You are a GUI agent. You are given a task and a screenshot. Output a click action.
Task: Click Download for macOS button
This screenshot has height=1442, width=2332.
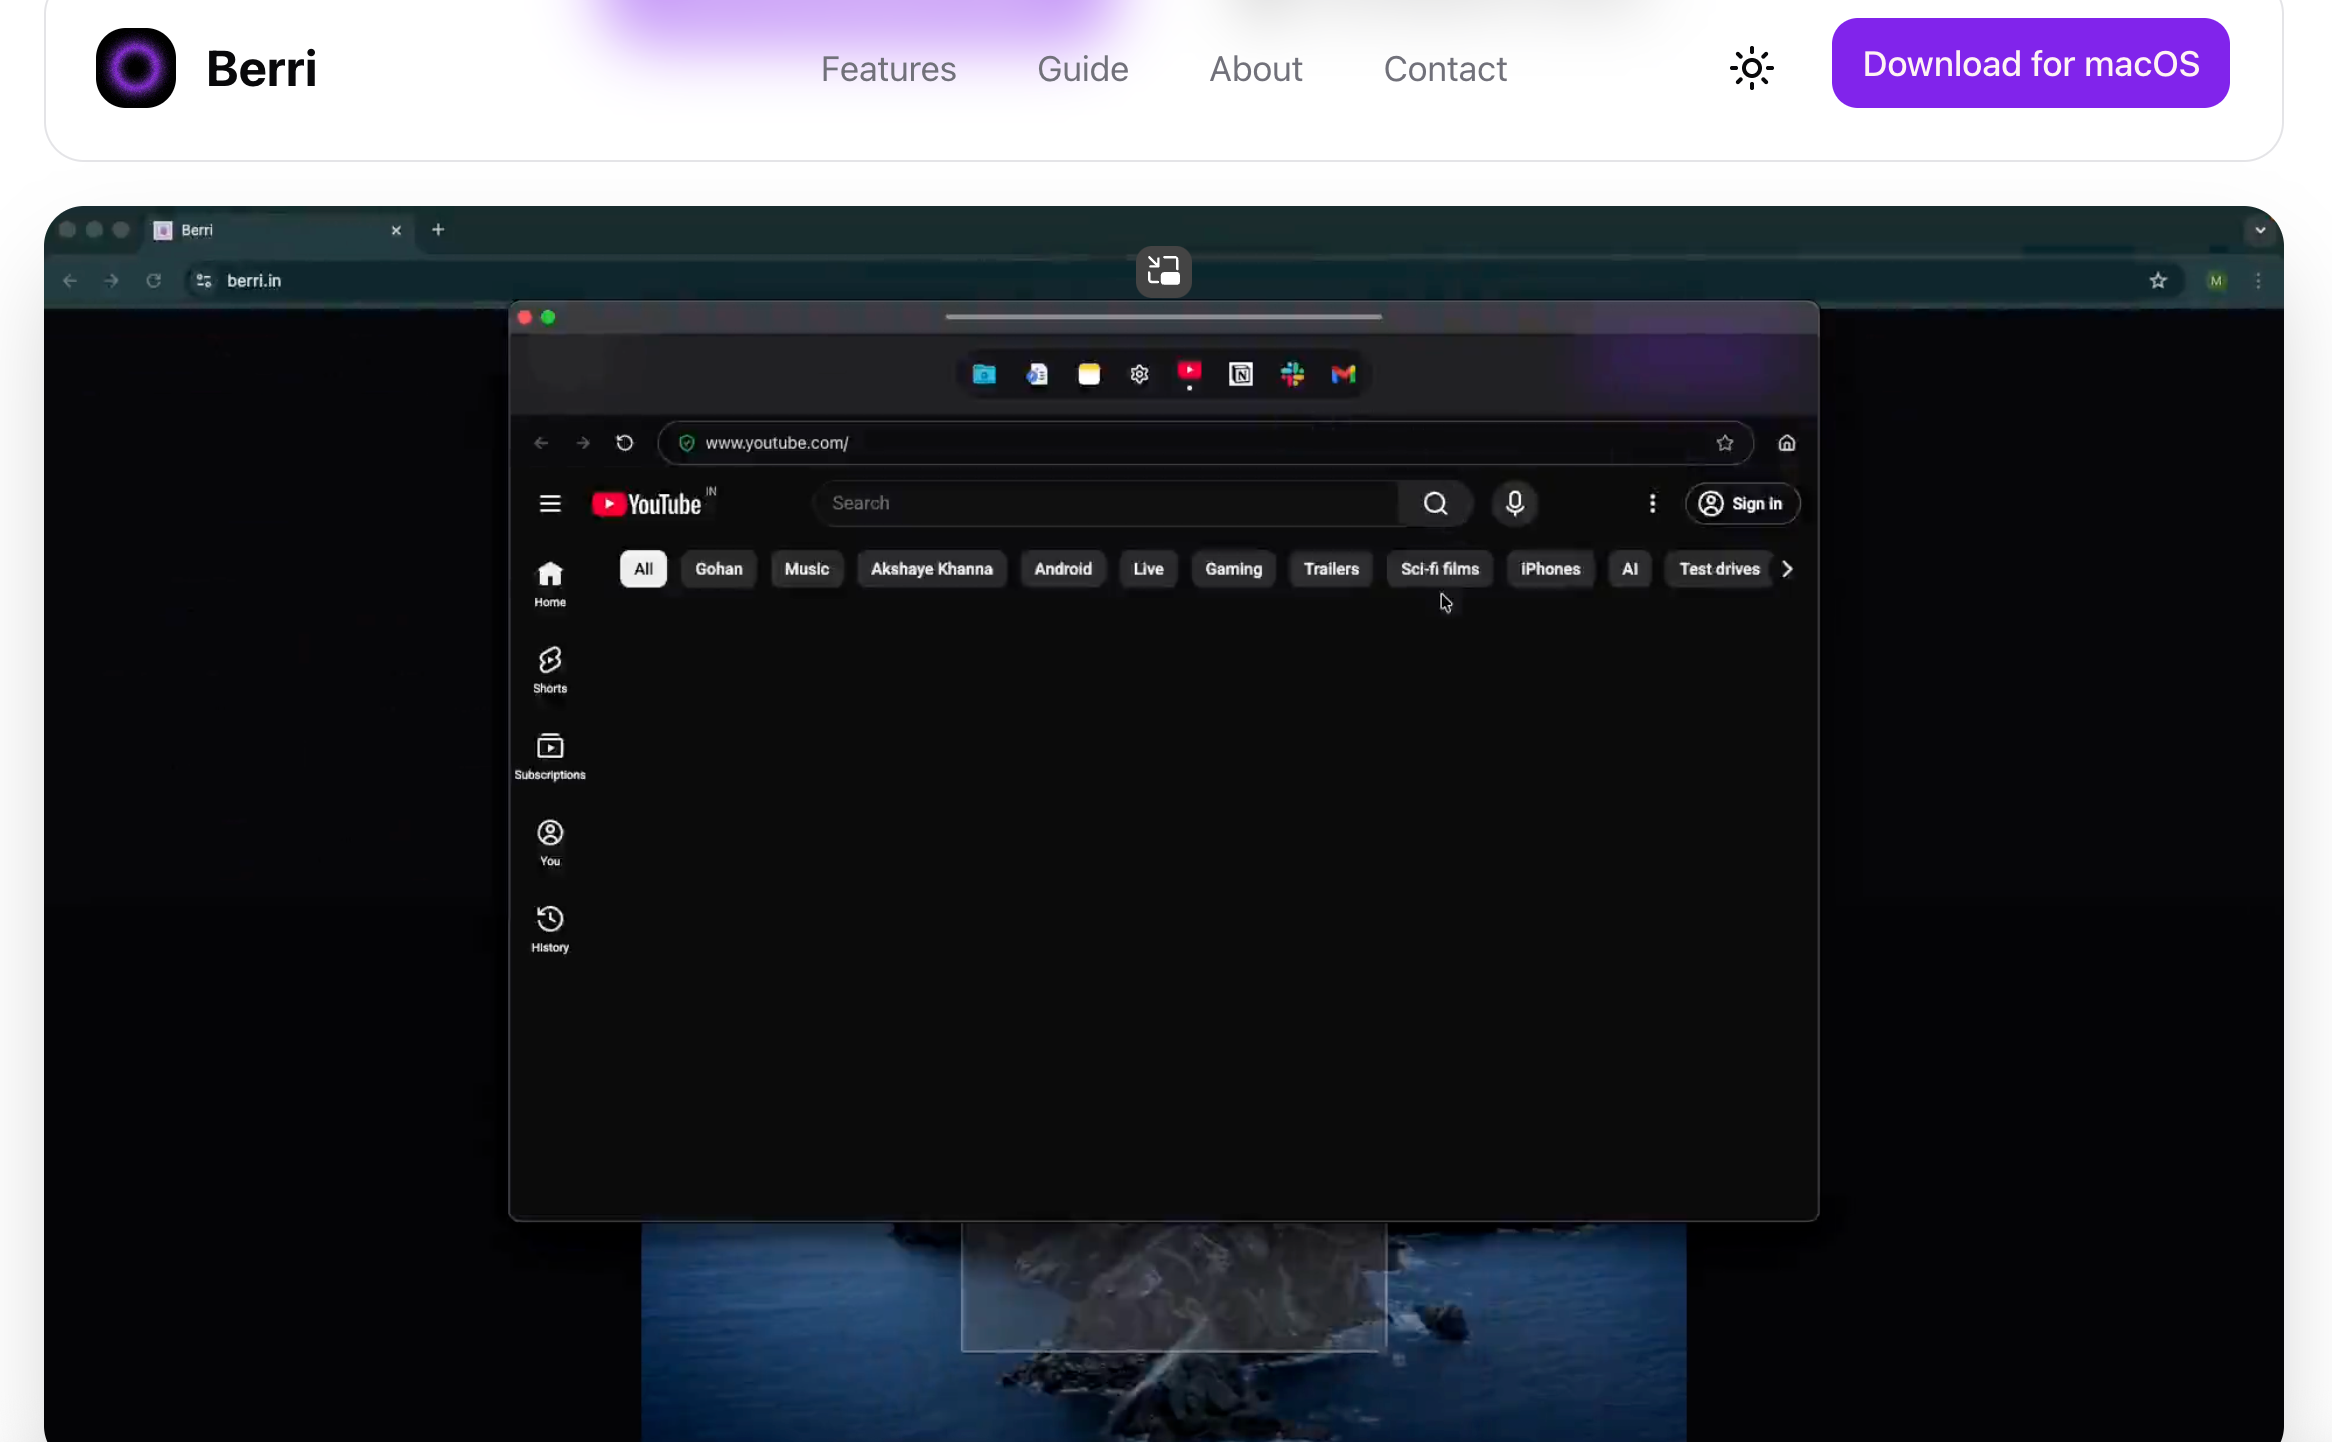coord(2030,63)
